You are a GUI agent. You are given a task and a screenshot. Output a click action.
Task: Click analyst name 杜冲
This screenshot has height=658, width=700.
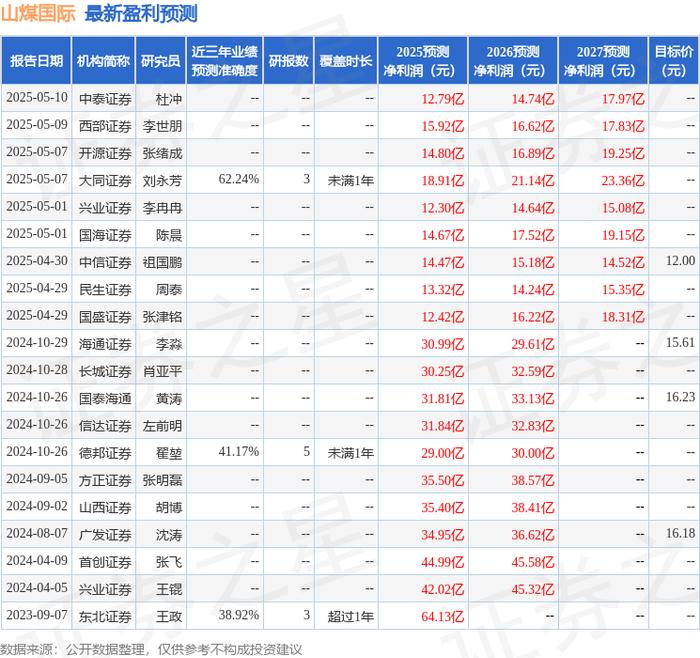pos(169,99)
